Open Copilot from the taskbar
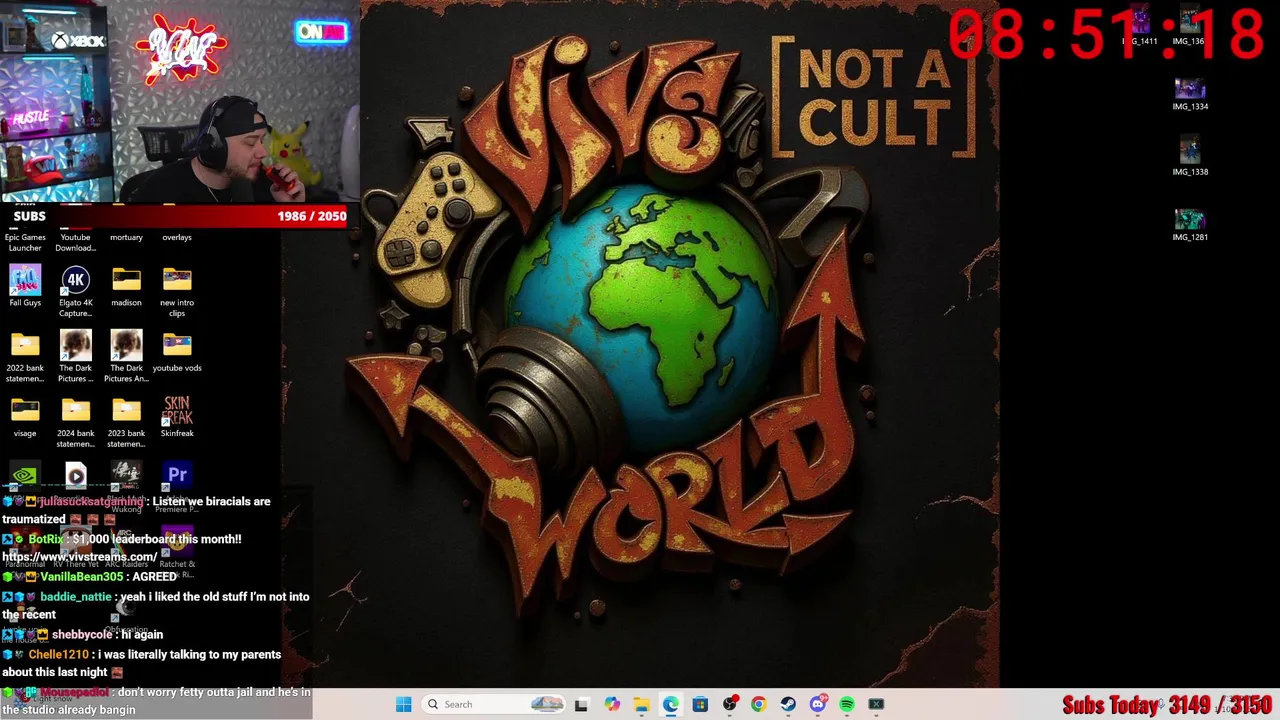The height and width of the screenshot is (720, 1280). [612, 704]
